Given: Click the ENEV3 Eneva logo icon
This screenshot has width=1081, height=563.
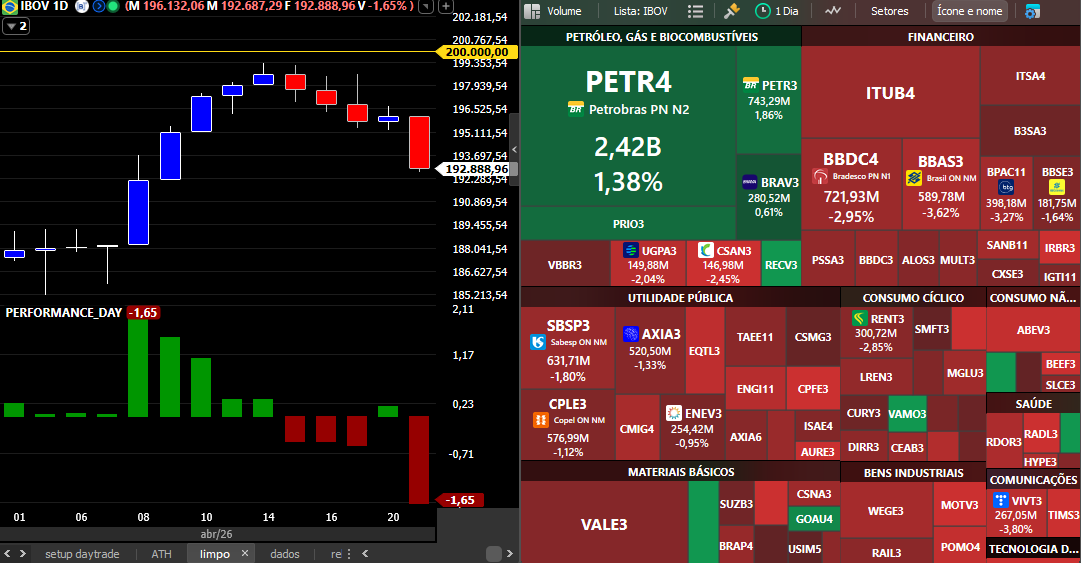Looking at the screenshot, I should click(x=674, y=413).
